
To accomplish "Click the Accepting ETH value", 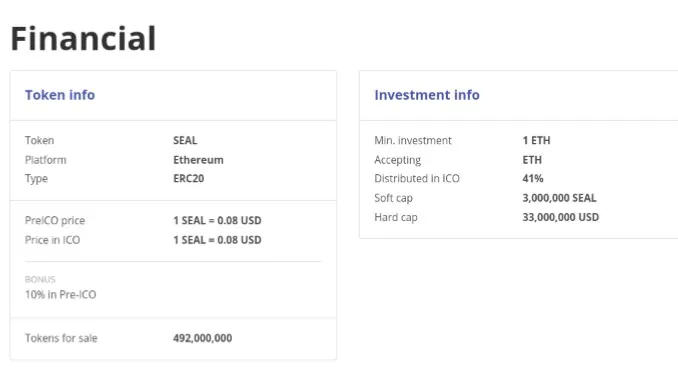I will (x=532, y=160).
